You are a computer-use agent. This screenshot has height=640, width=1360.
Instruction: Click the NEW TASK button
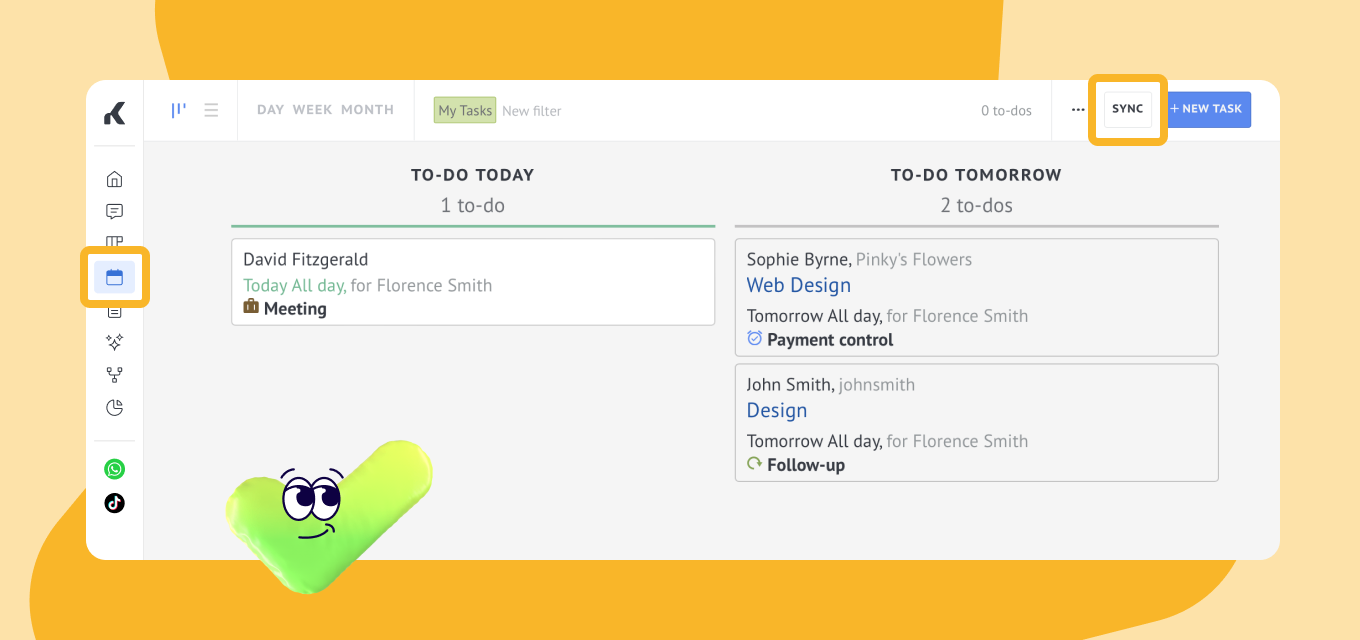[x=1209, y=109]
